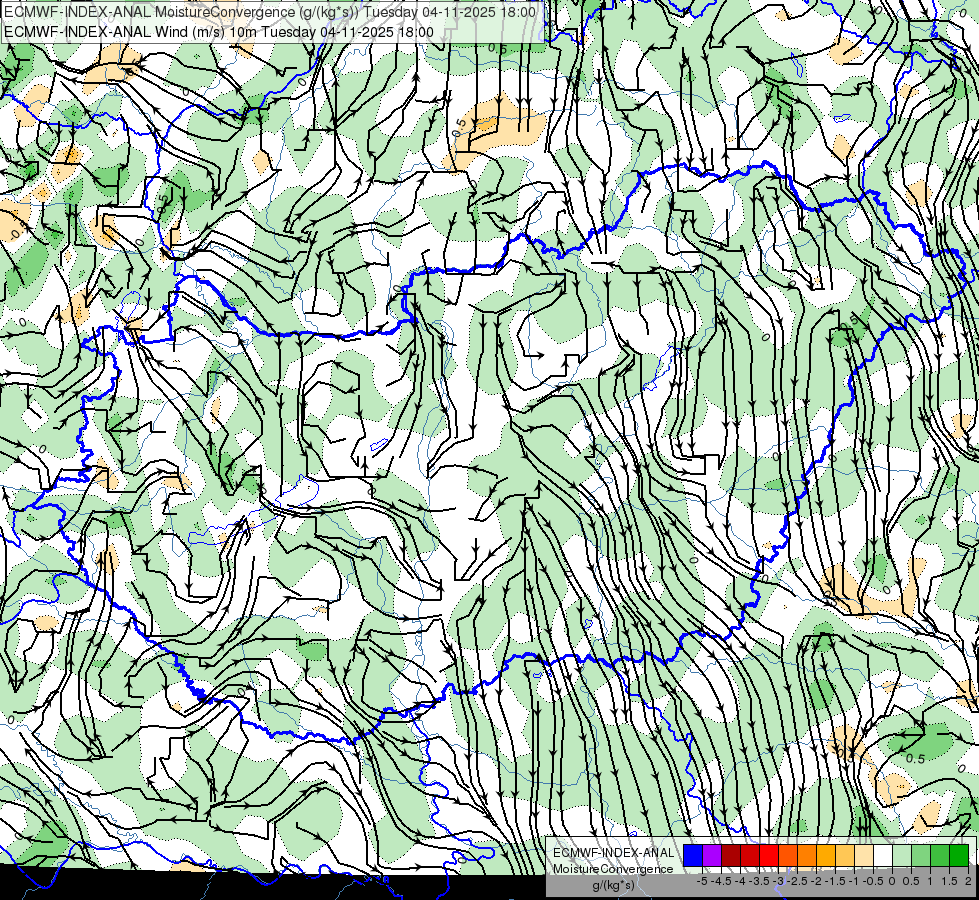Screen dimensions: 979x900
Task: Click the darkest green legend swatch
Action: pos(958,855)
